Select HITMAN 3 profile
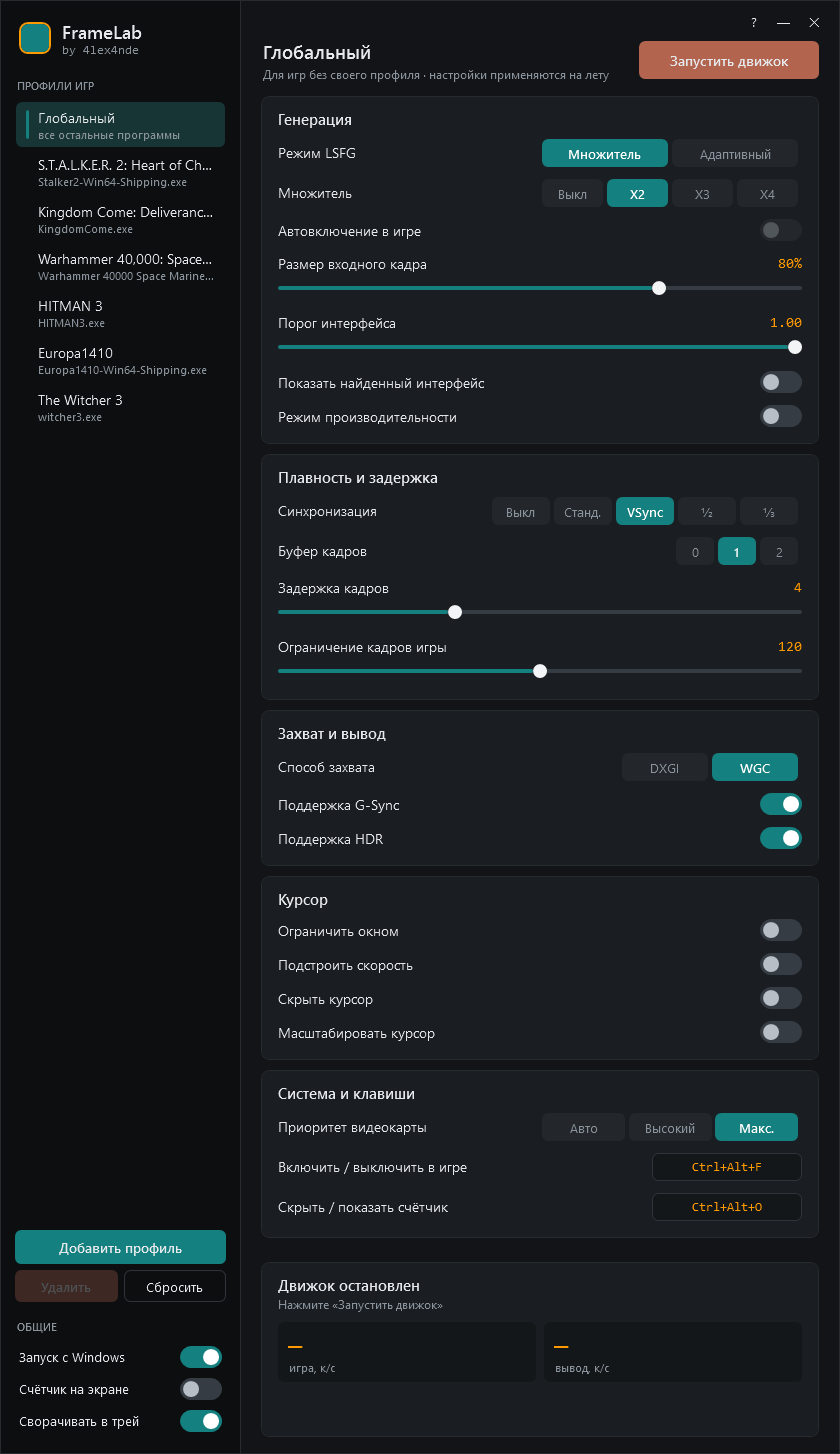This screenshot has width=840, height=1454. pyautogui.click(x=120, y=313)
